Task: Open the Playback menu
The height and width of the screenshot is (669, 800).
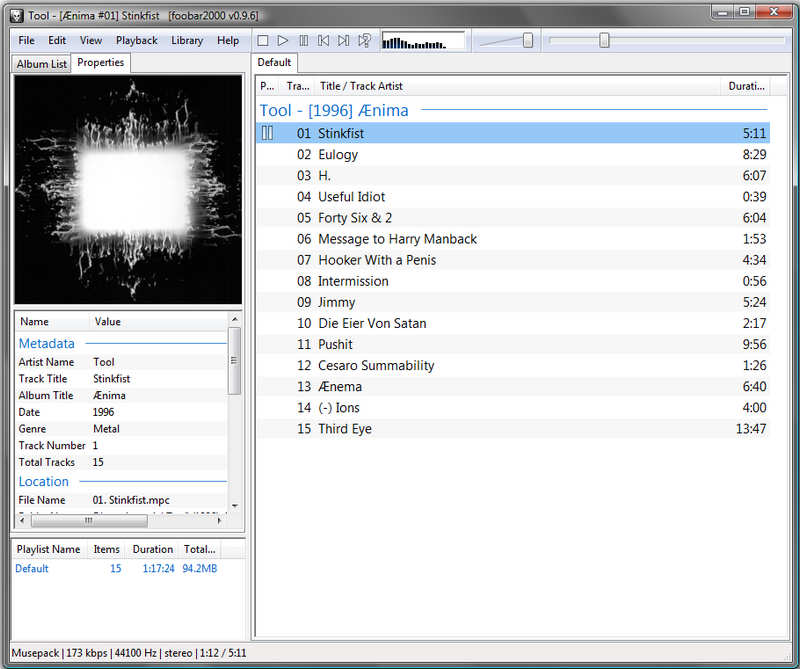Action: [136, 40]
